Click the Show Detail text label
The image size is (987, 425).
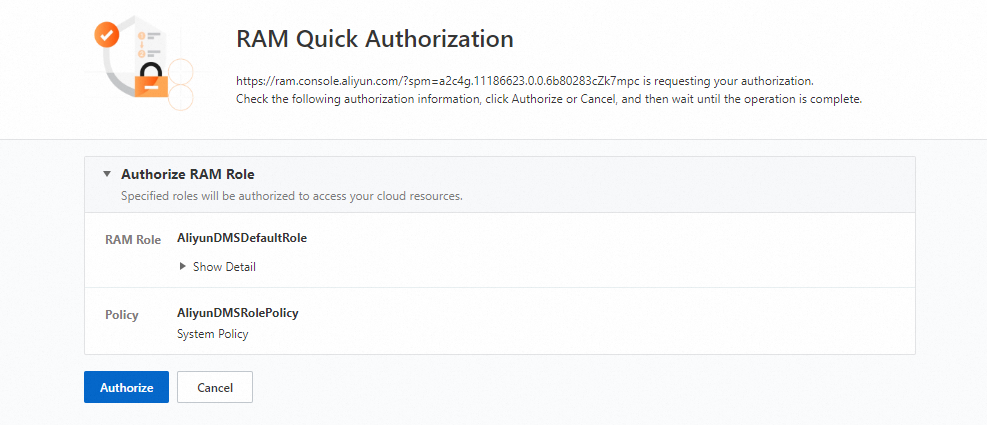224,267
